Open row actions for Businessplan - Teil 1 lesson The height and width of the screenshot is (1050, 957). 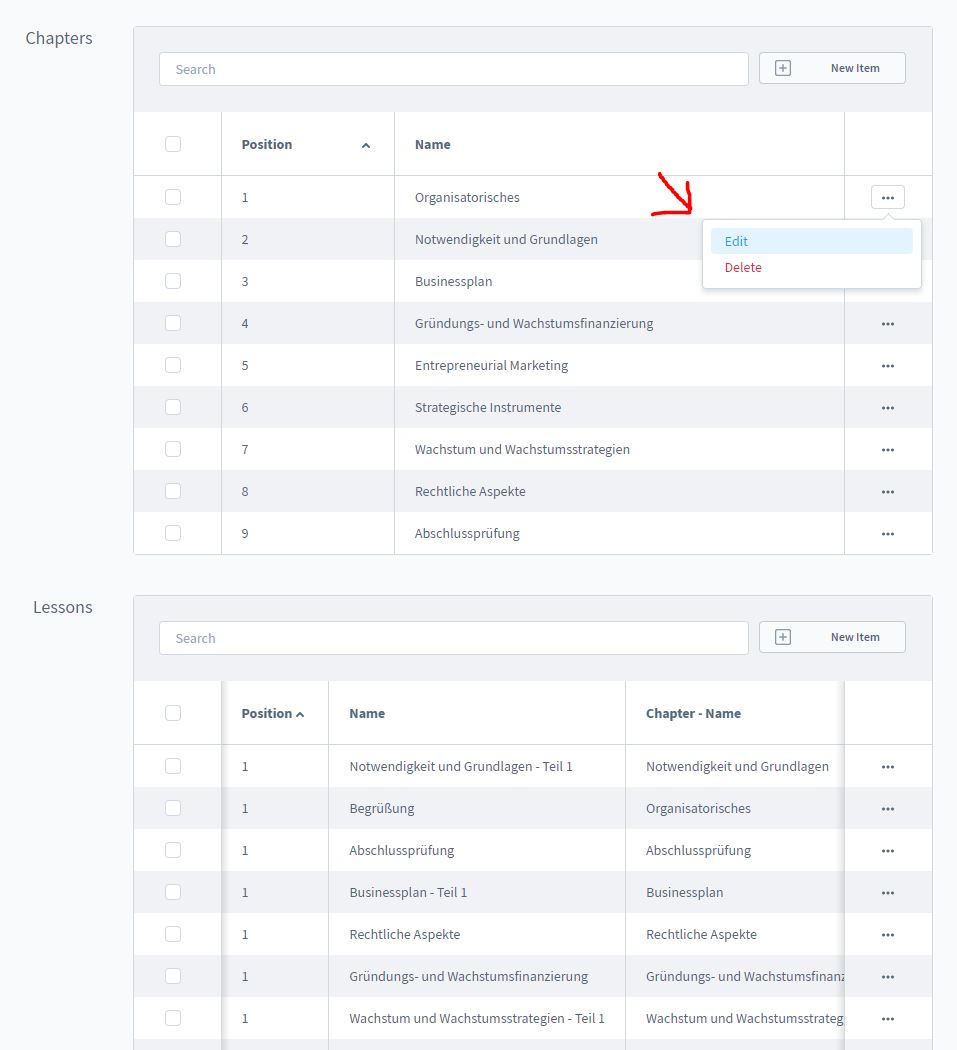point(887,893)
